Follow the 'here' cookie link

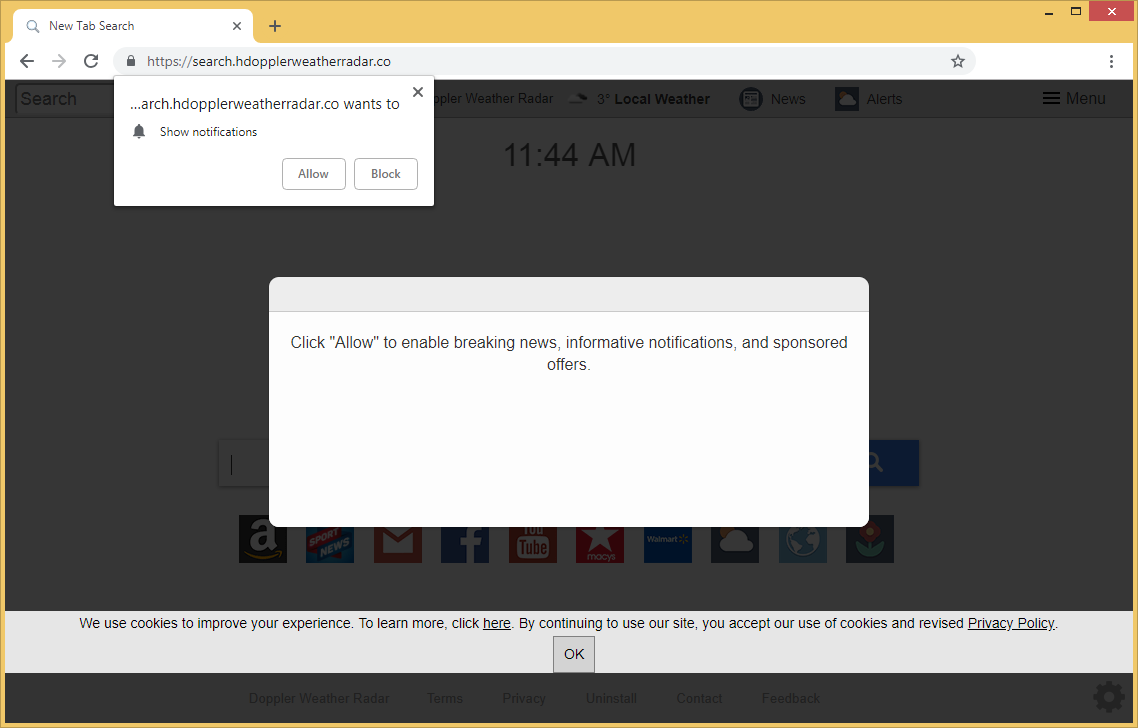[496, 623]
